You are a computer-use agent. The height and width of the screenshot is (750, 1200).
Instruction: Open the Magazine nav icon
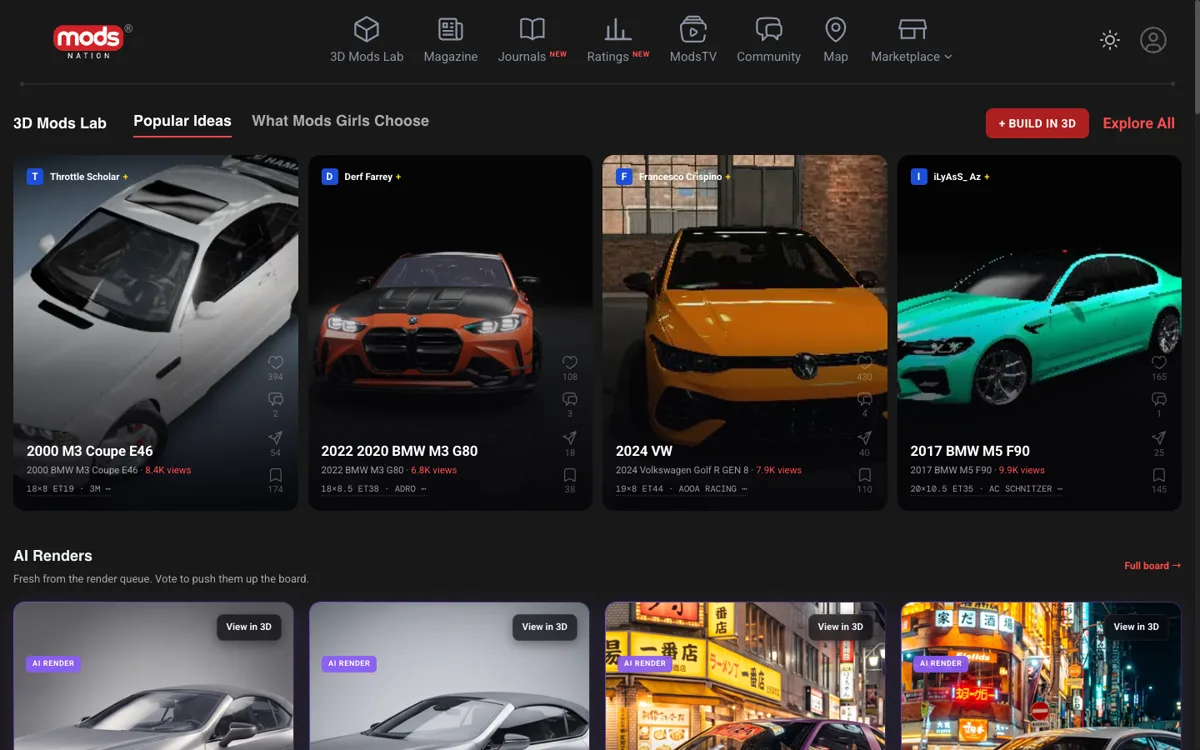450,29
